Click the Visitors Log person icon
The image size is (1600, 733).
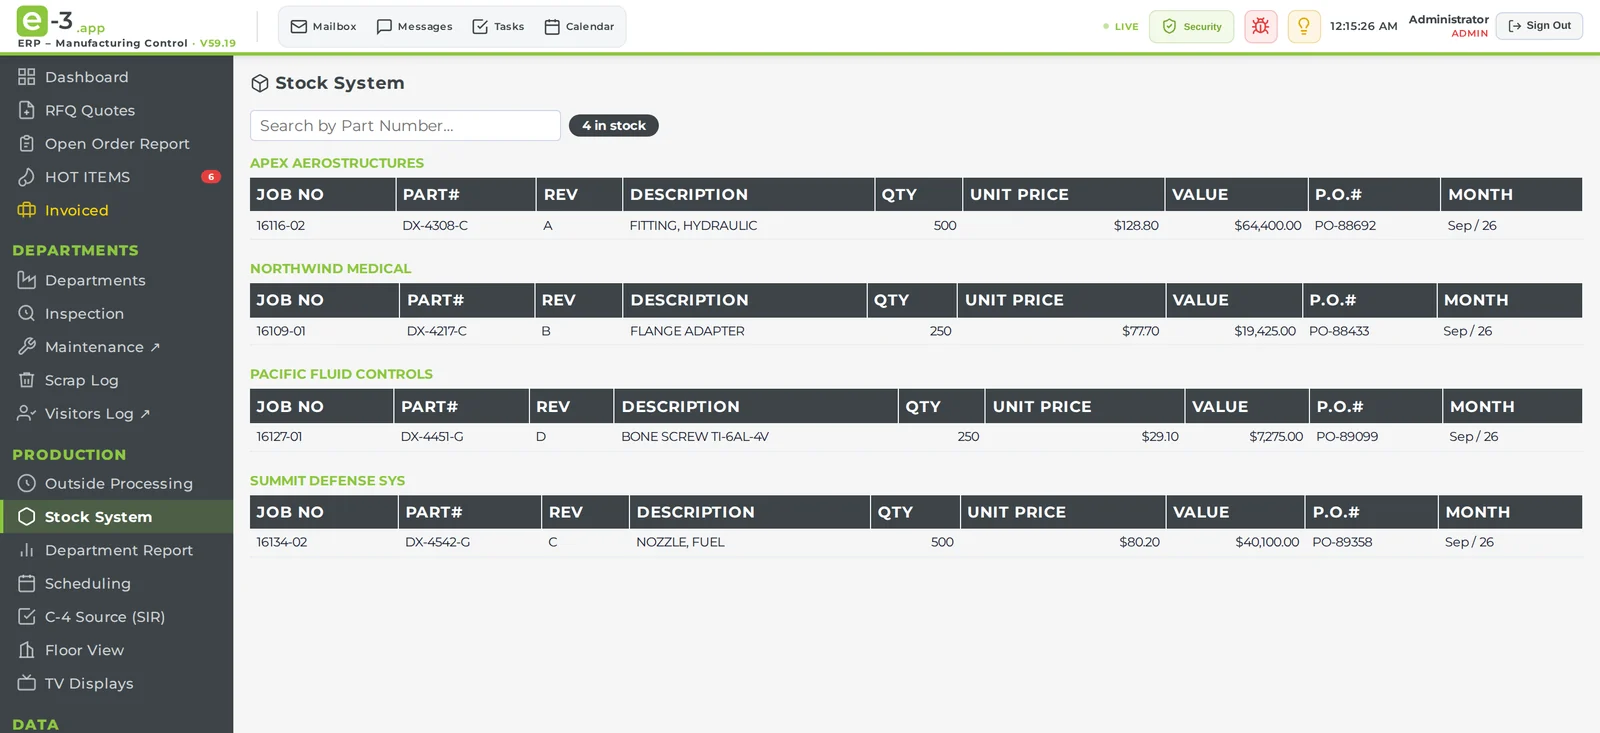click(x=27, y=413)
